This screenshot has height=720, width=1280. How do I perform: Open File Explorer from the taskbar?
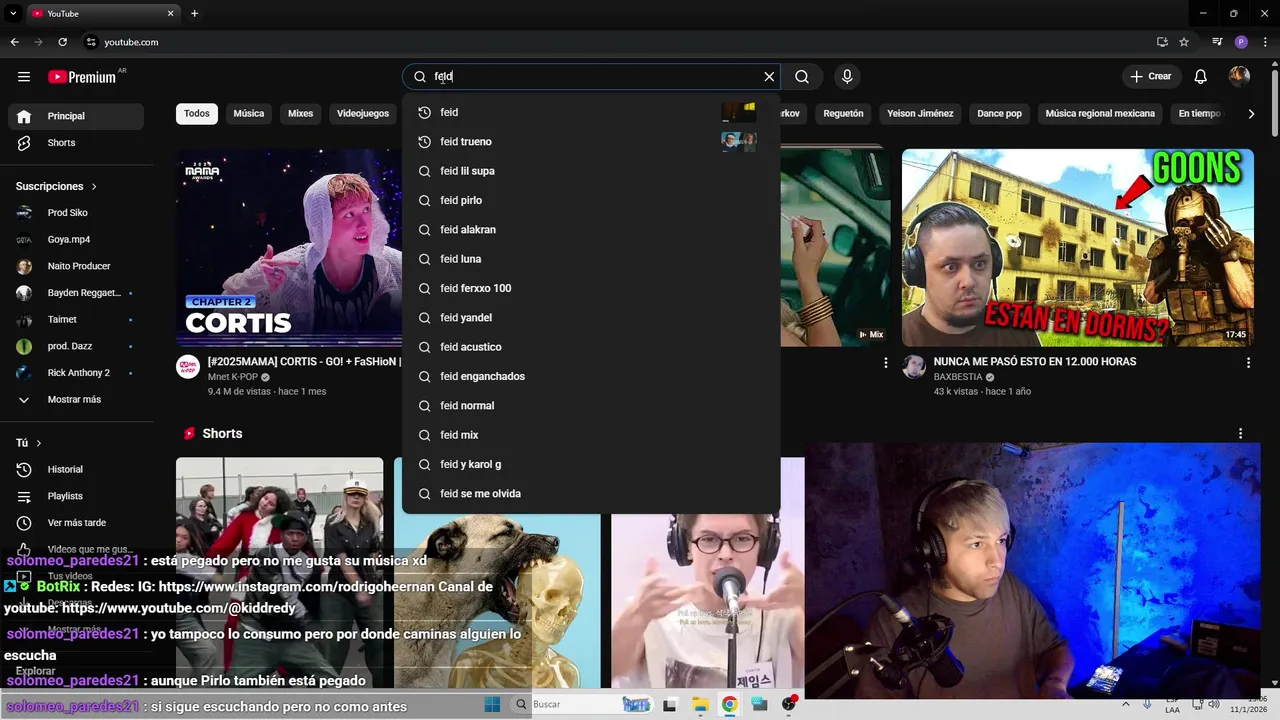pos(700,705)
